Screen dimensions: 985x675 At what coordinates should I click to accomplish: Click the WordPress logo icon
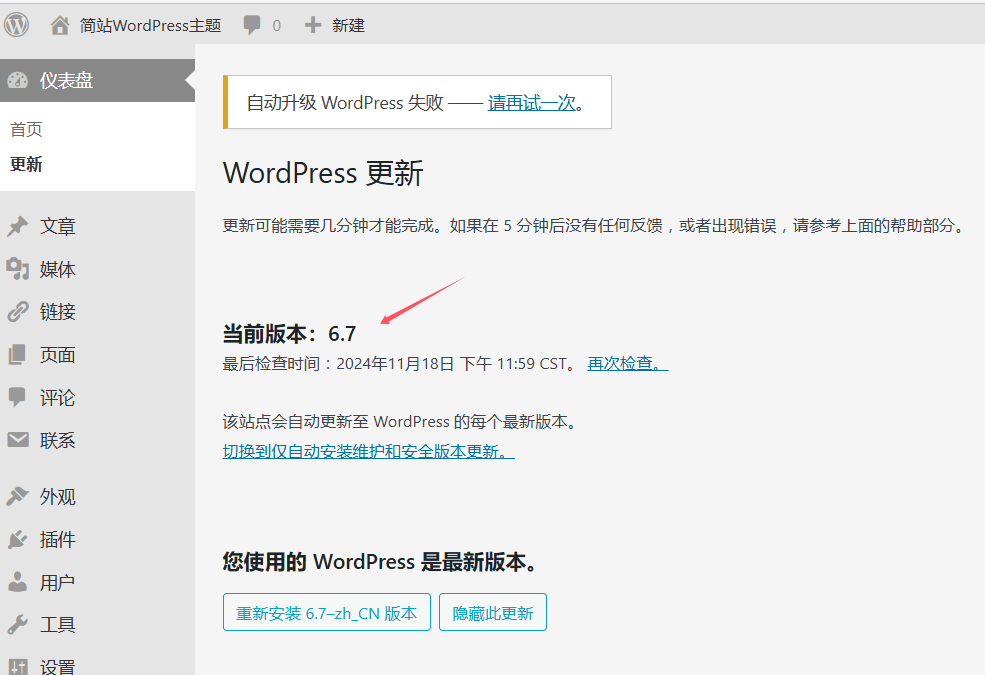17,25
